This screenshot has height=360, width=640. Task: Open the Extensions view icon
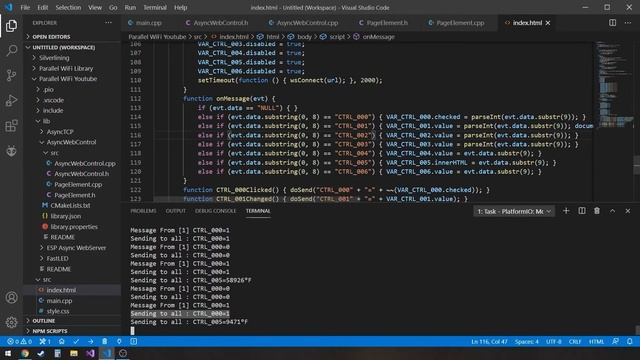tap(11, 126)
